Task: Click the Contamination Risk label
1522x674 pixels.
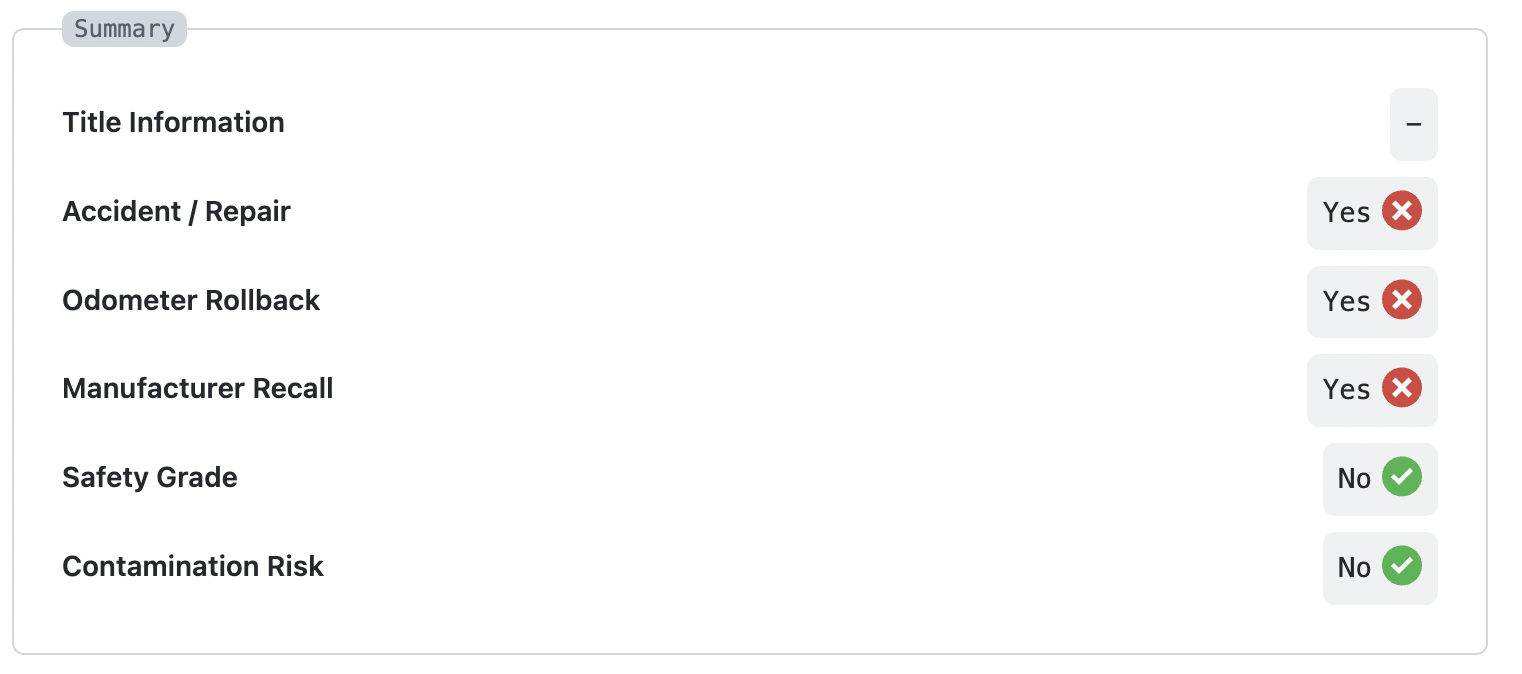Action: pyautogui.click(x=193, y=567)
